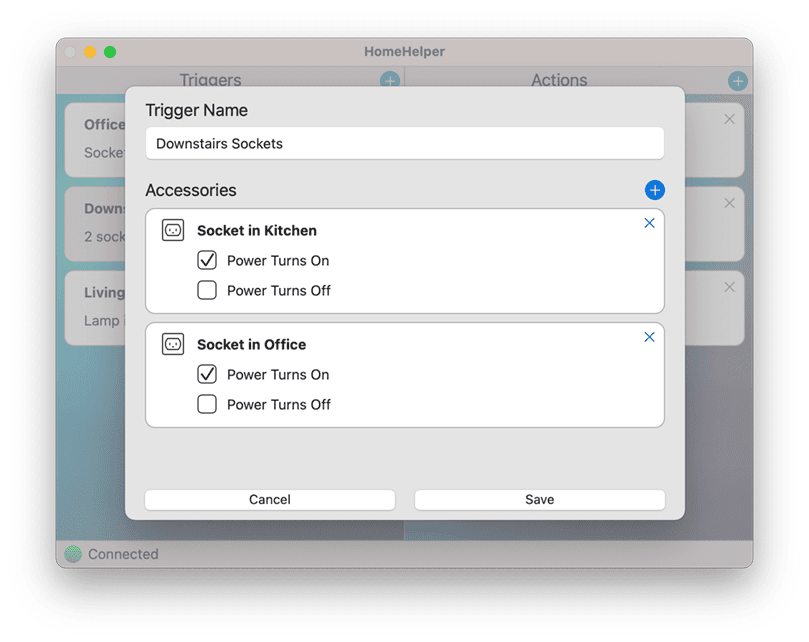809x642 pixels.
Task: Uncheck Power Turns On for Socket in Office
Action: (x=207, y=374)
